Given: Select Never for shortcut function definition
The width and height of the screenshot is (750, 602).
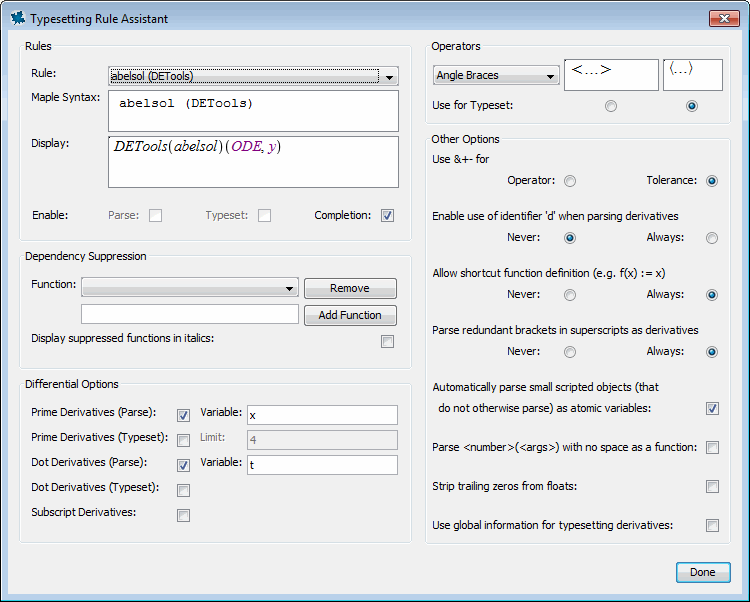Looking at the screenshot, I should 570,295.
